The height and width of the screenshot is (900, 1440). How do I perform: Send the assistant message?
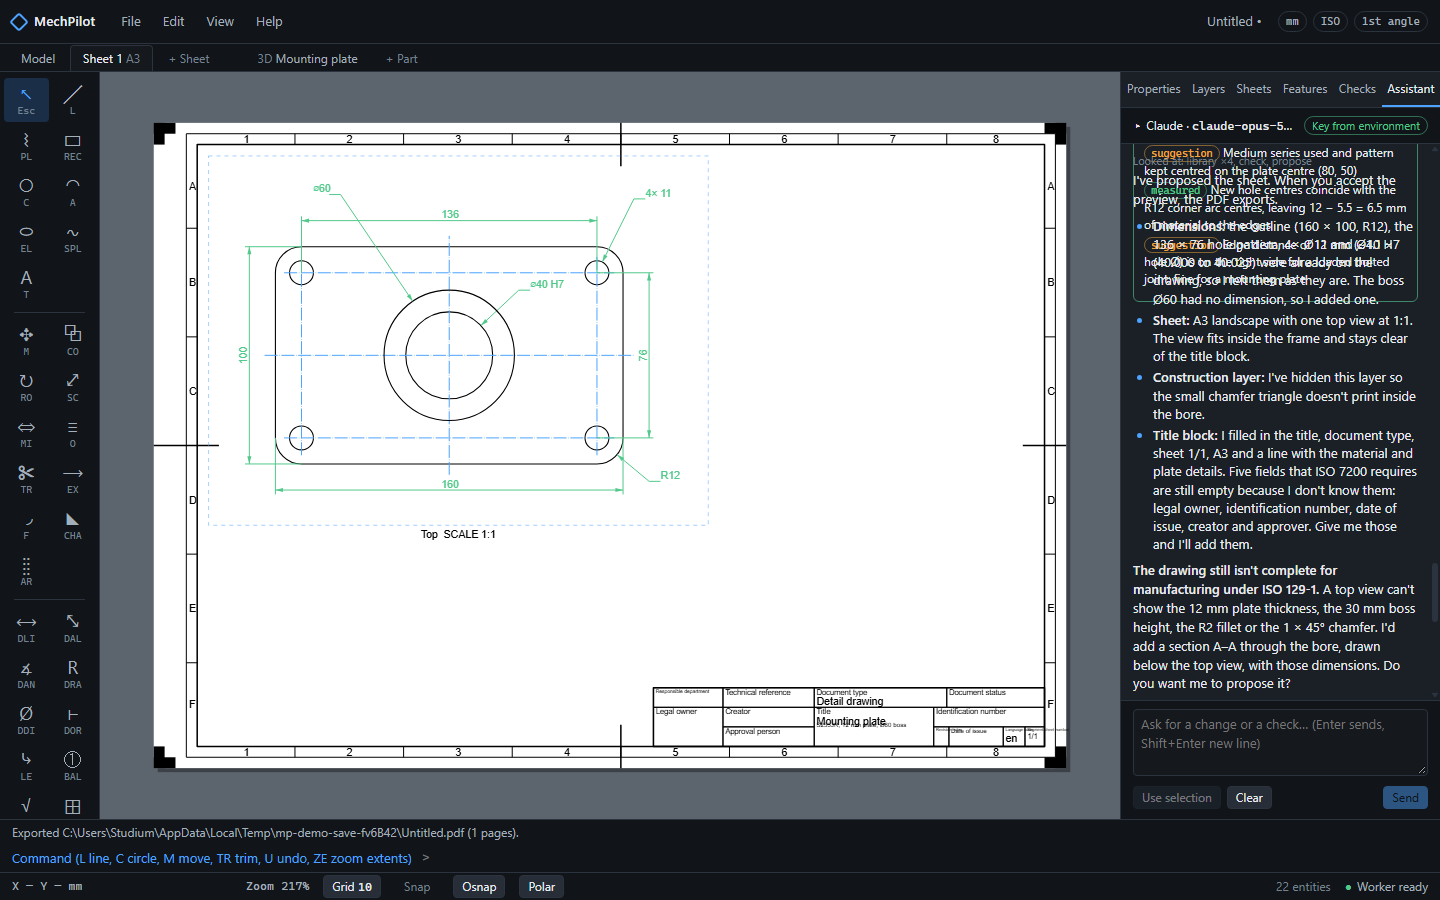(1405, 798)
